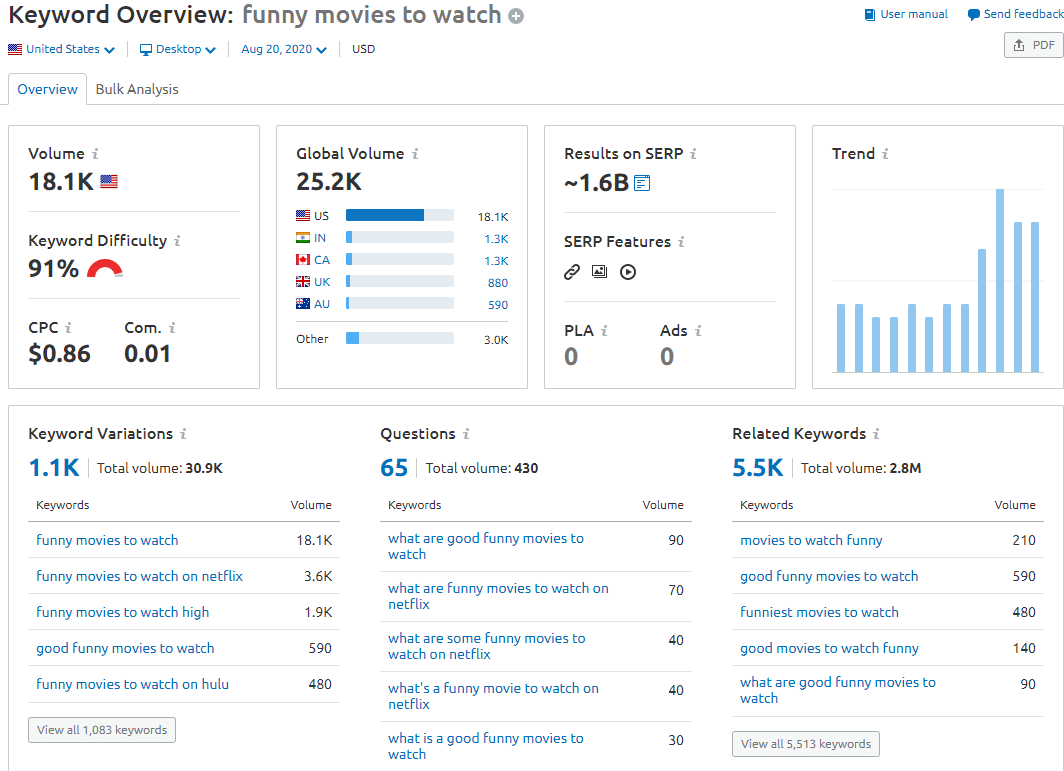
Task: Open question 'what is a good funny movies to watch'
Action: point(486,746)
